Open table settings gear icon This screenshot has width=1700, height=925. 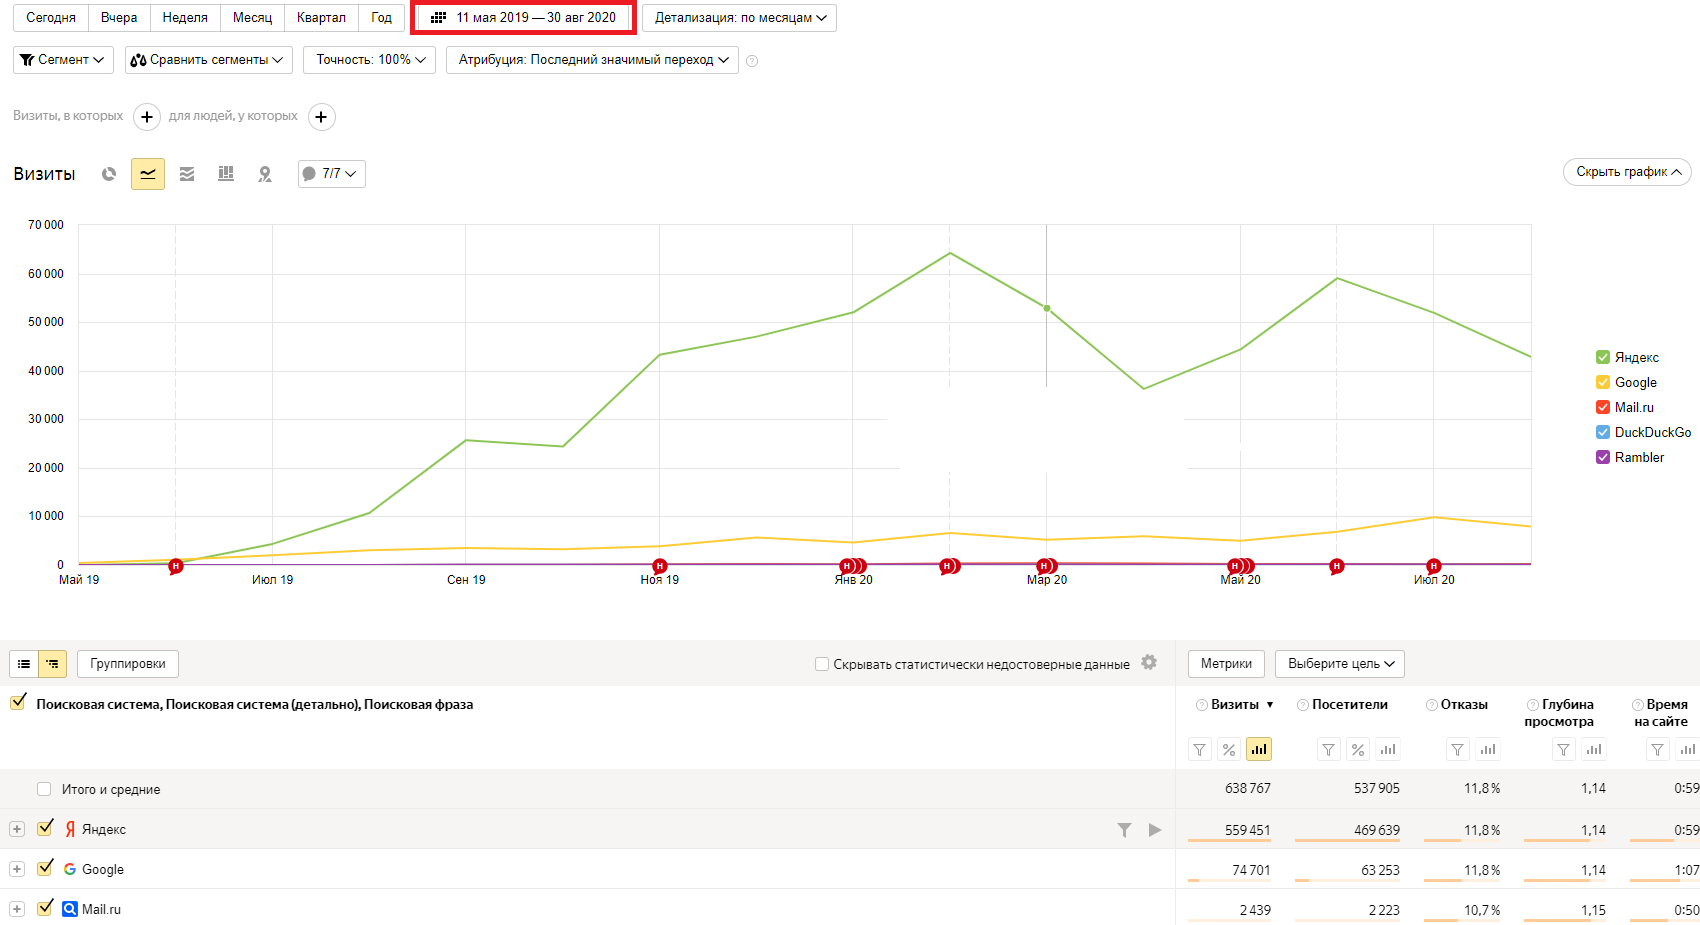(1149, 662)
